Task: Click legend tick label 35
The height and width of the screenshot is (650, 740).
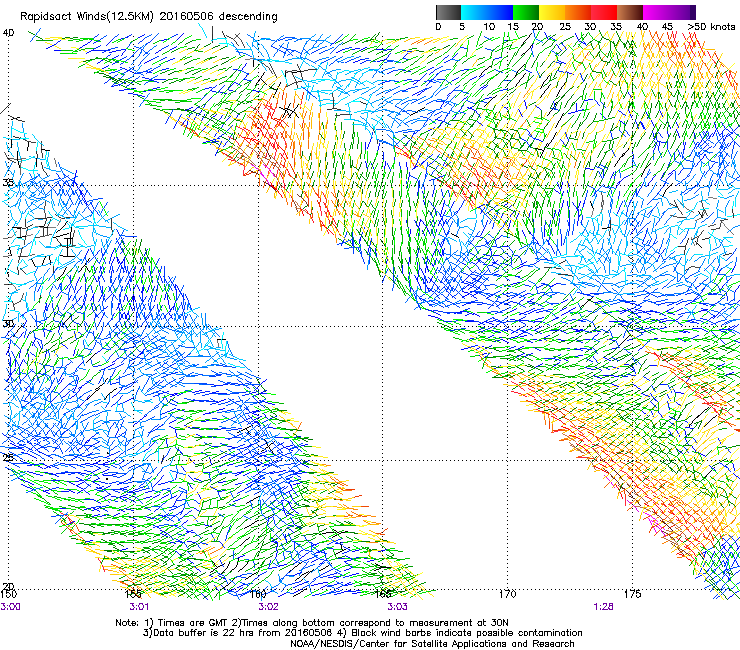Action: point(616,26)
